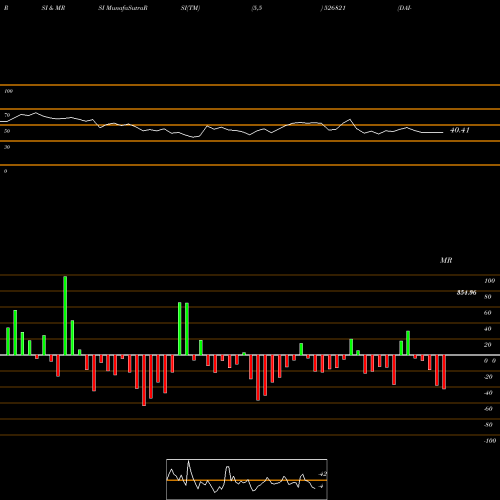Click the RSI value 40.41 label
Image resolution: width=500 pixels, height=500 pixels.
coord(460,130)
